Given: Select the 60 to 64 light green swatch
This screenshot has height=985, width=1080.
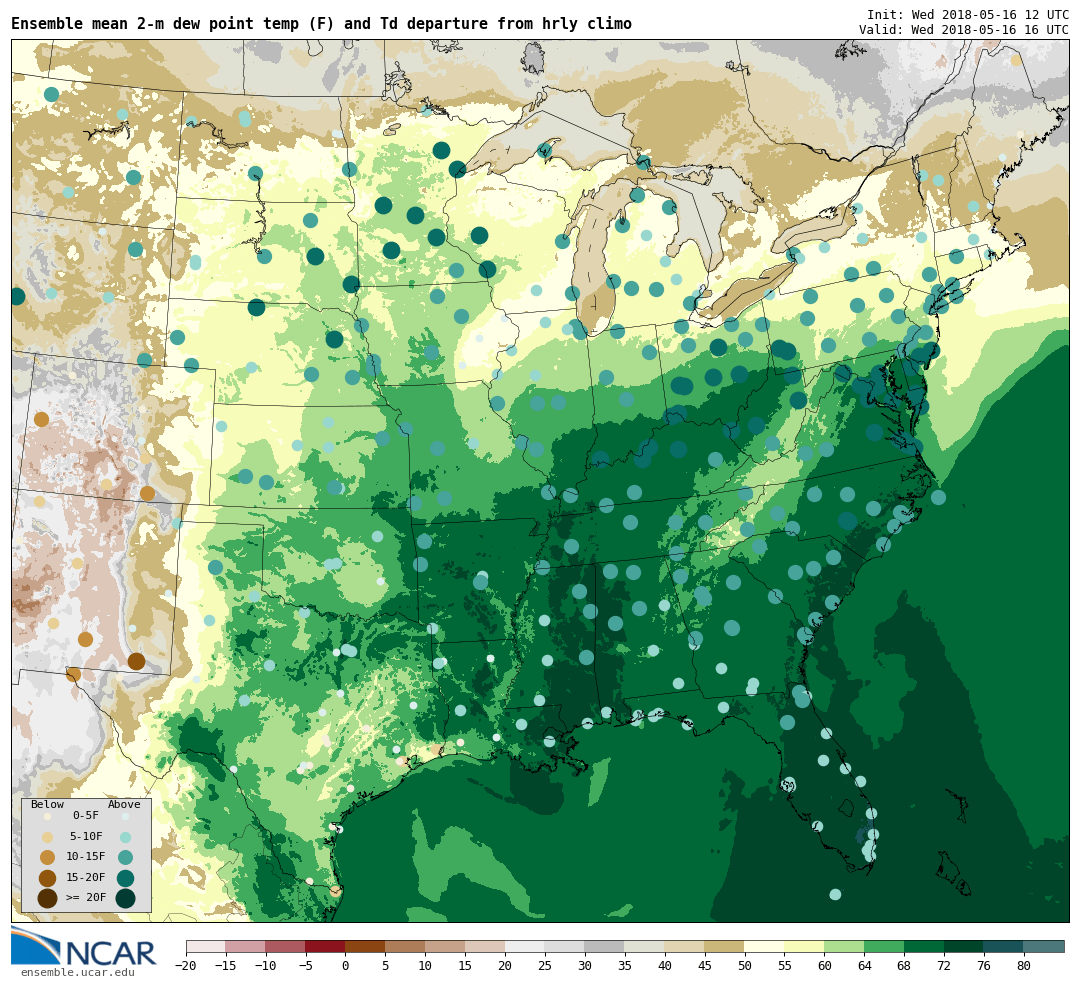Looking at the screenshot, I should coord(844,946).
